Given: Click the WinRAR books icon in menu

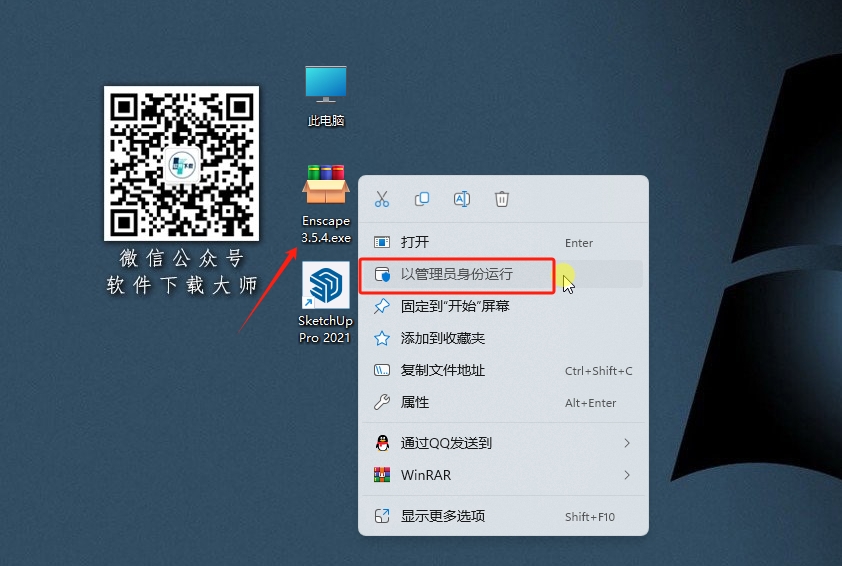Looking at the screenshot, I should (x=382, y=475).
